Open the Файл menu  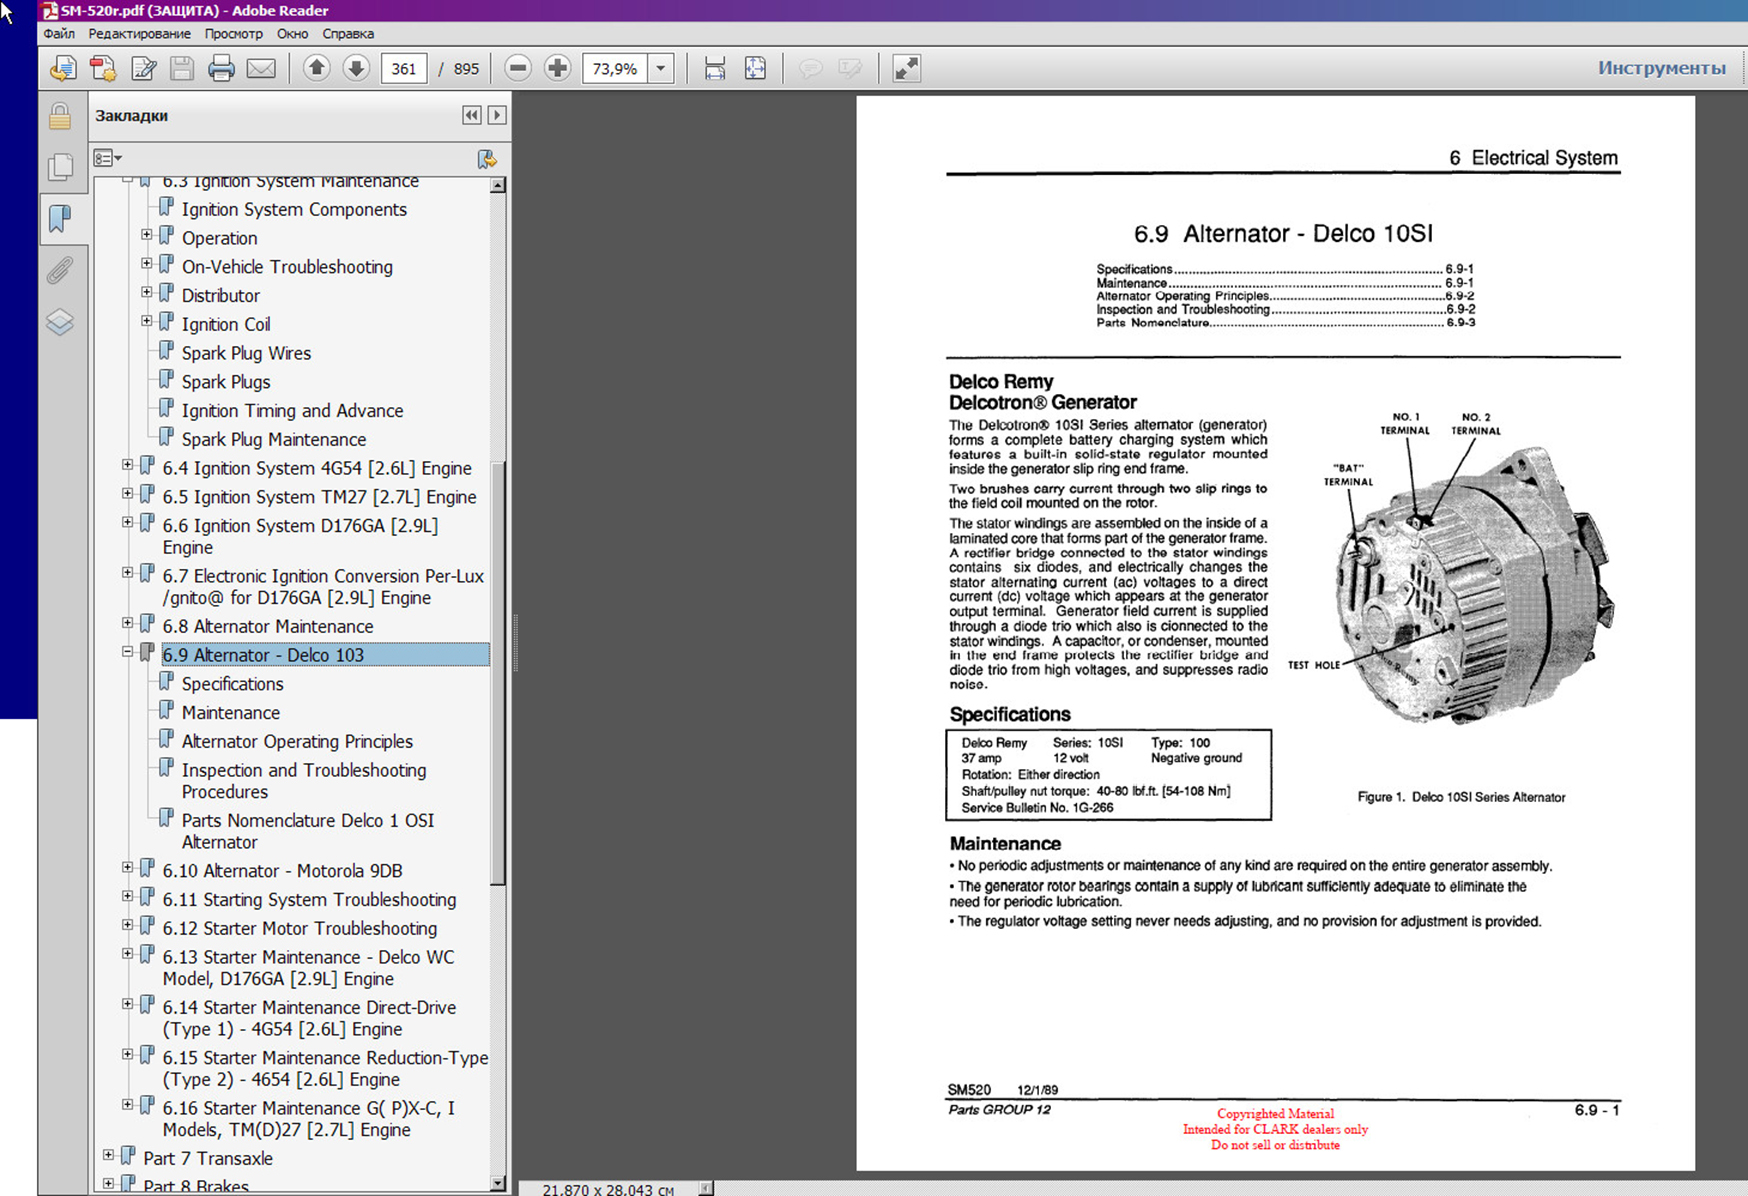click(59, 34)
